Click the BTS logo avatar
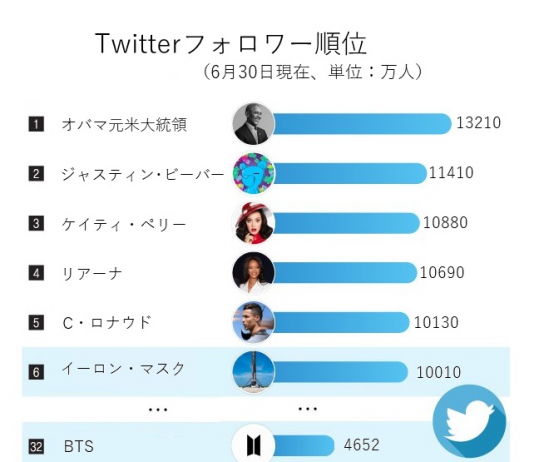The height and width of the screenshot is (462, 534). tap(253, 445)
